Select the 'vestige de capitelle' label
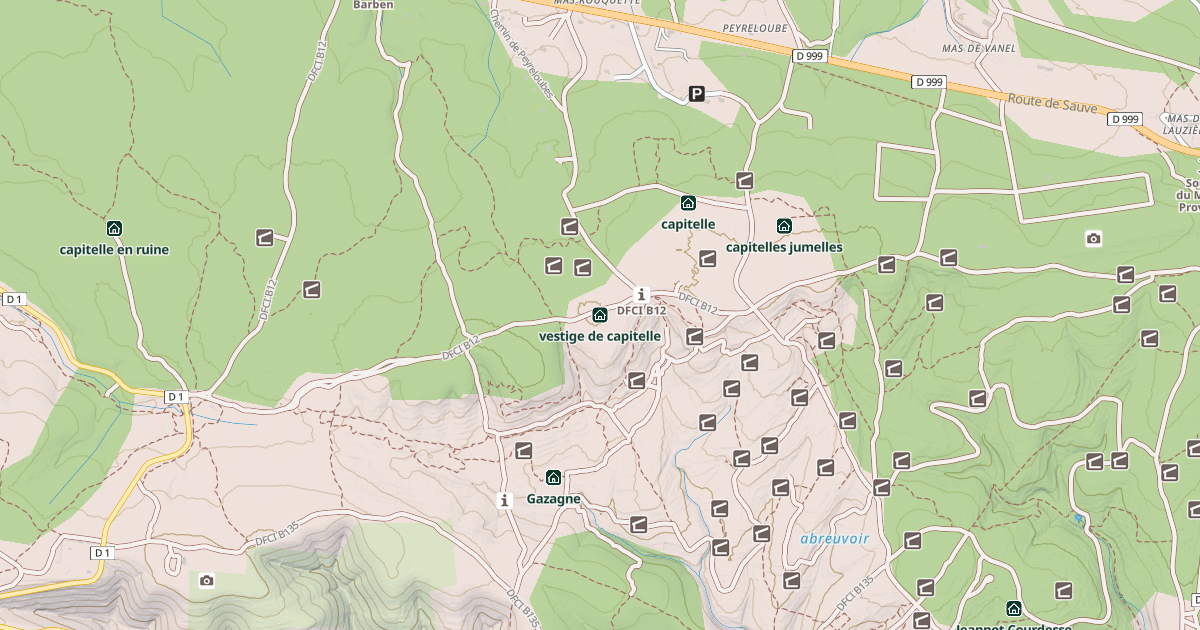 coord(600,336)
